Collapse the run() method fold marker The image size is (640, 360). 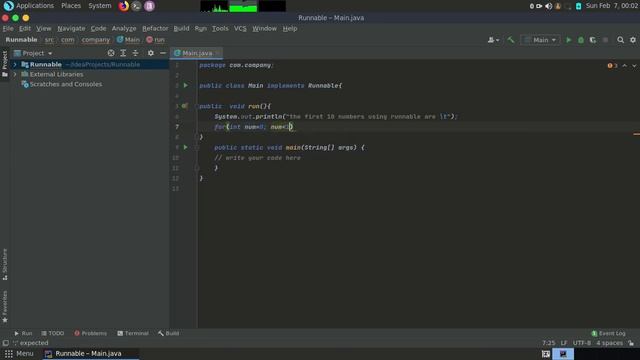tap(196, 106)
